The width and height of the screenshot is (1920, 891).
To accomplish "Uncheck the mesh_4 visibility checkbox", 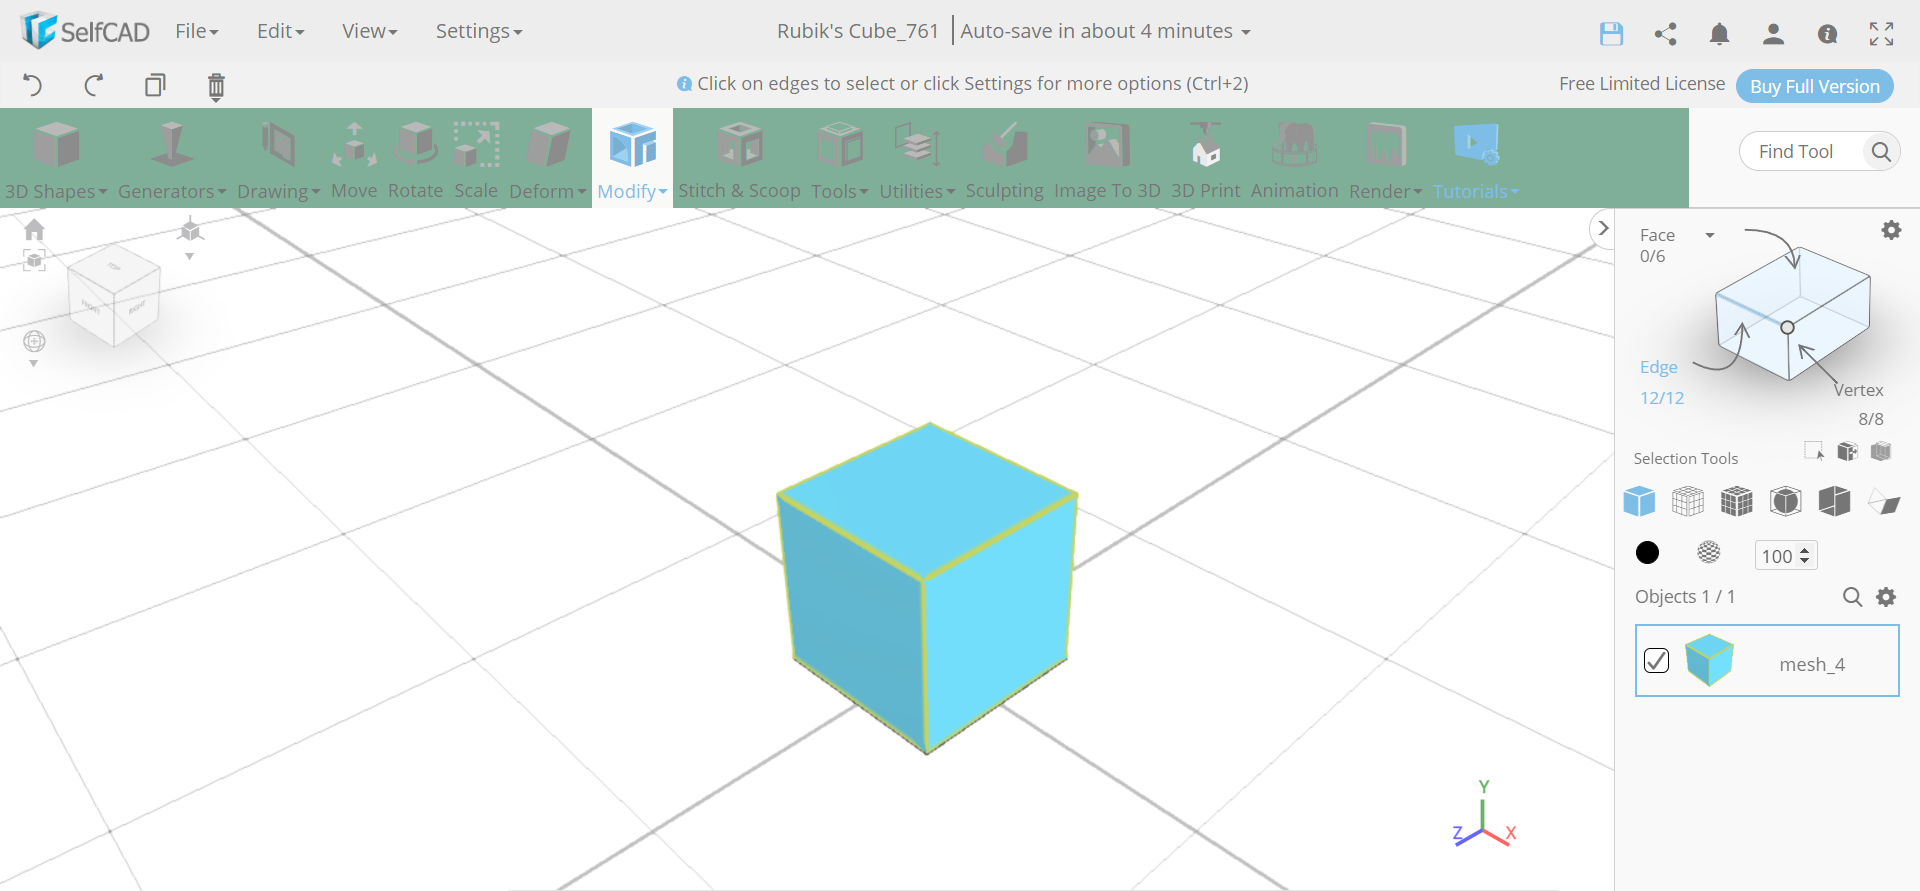I will tap(1657, 661).
